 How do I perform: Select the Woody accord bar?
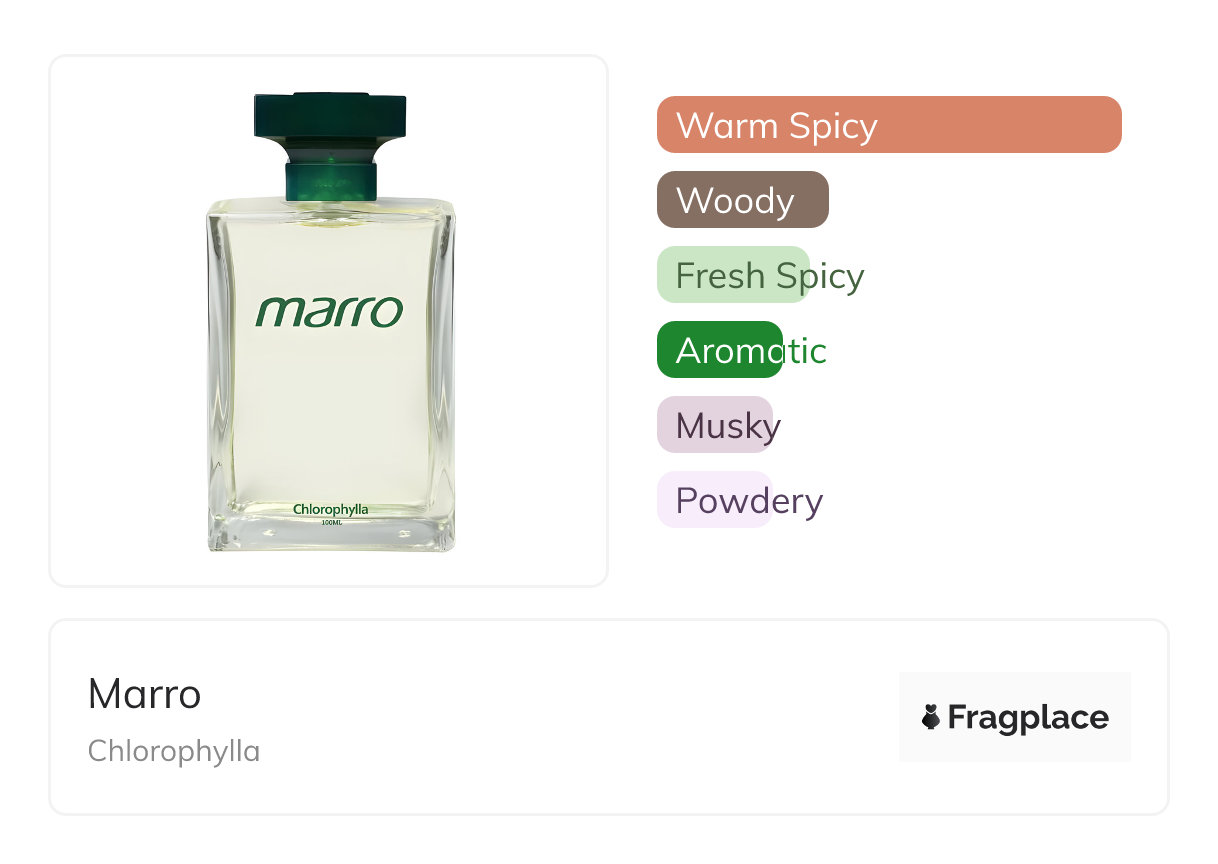(742, 200)
